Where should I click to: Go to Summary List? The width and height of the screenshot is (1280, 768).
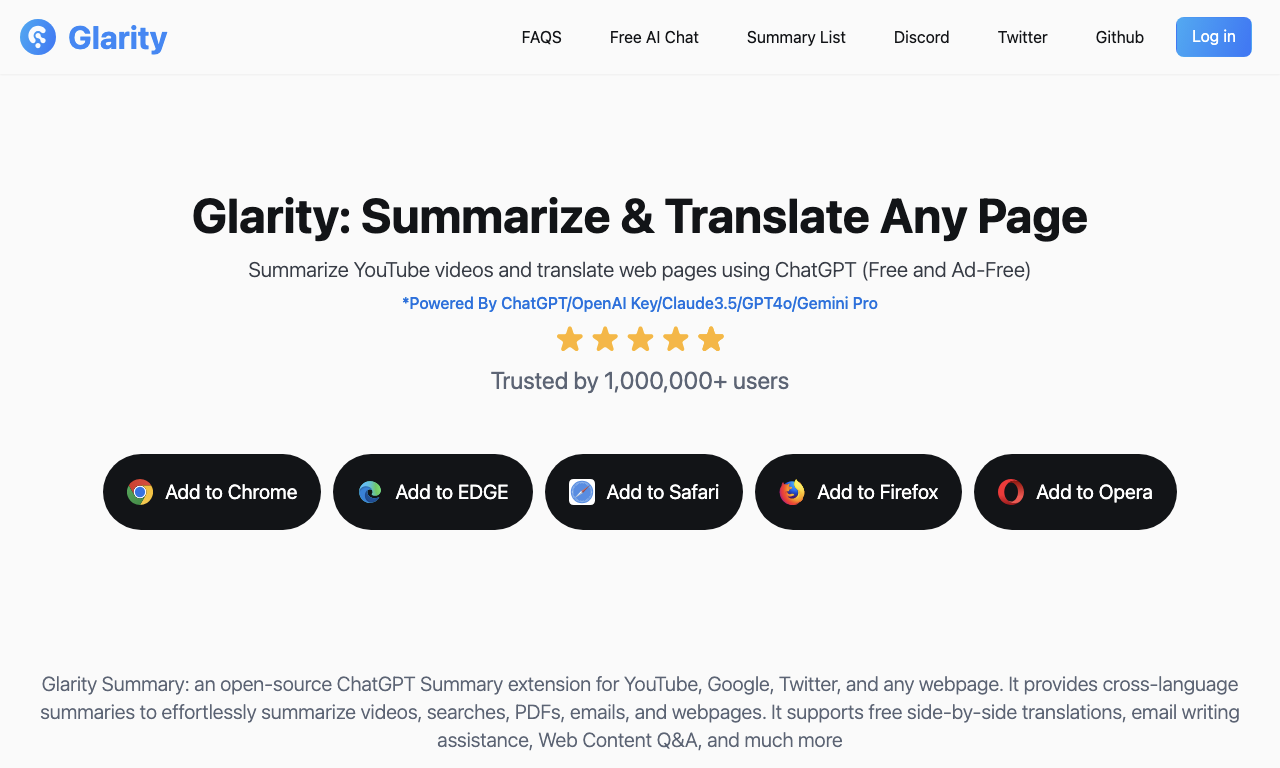[x=796, y=37]
